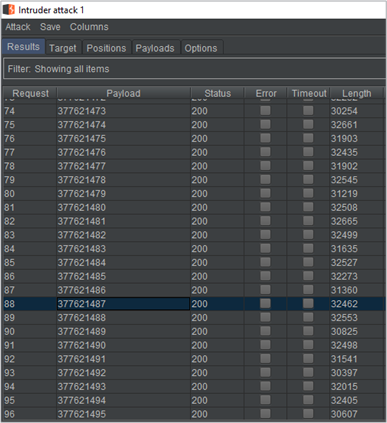
Task: Select payload 377621478 cell
Action: [123, 180]
